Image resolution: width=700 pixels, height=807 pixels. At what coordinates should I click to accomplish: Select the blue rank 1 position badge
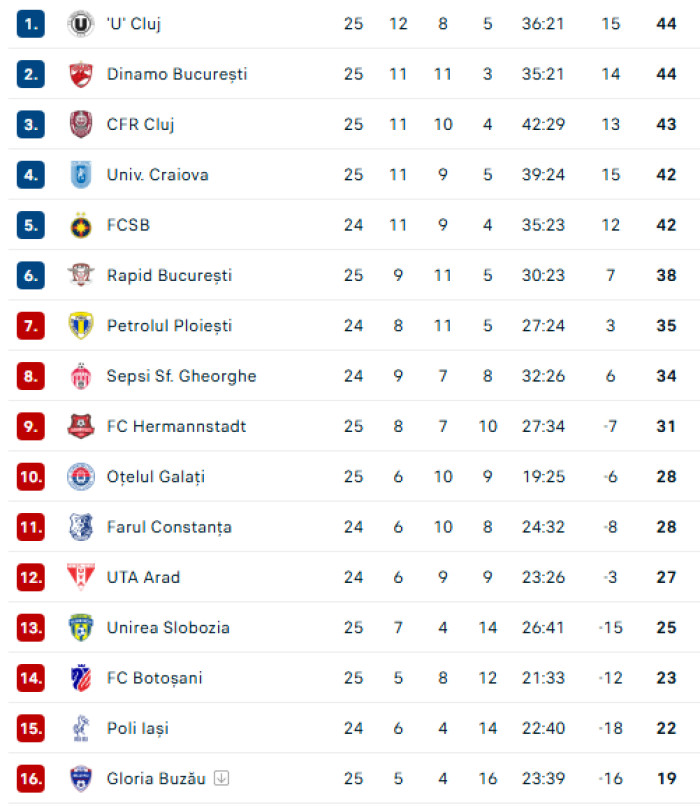(31, 24)
